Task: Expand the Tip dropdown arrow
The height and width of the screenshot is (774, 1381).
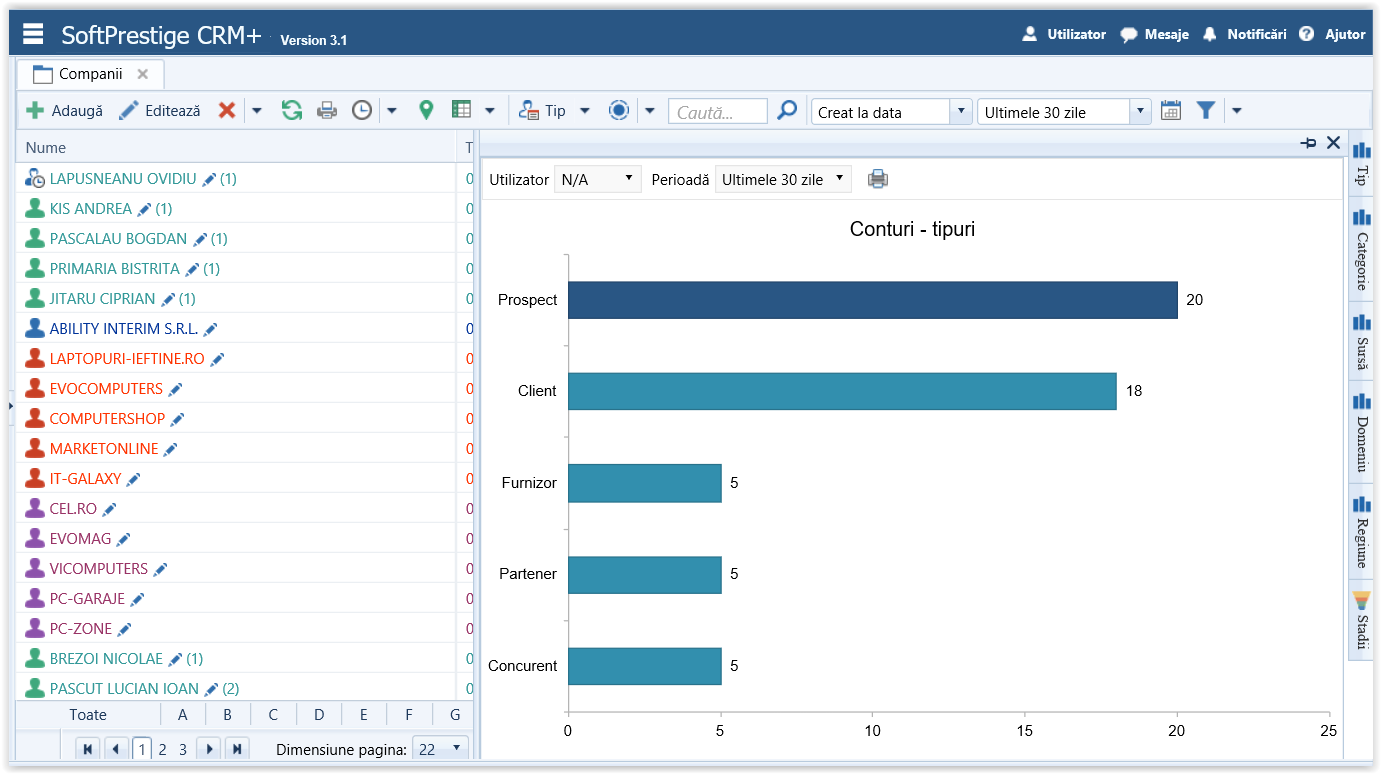Action: pyautogui.click(x=585, y=111)
